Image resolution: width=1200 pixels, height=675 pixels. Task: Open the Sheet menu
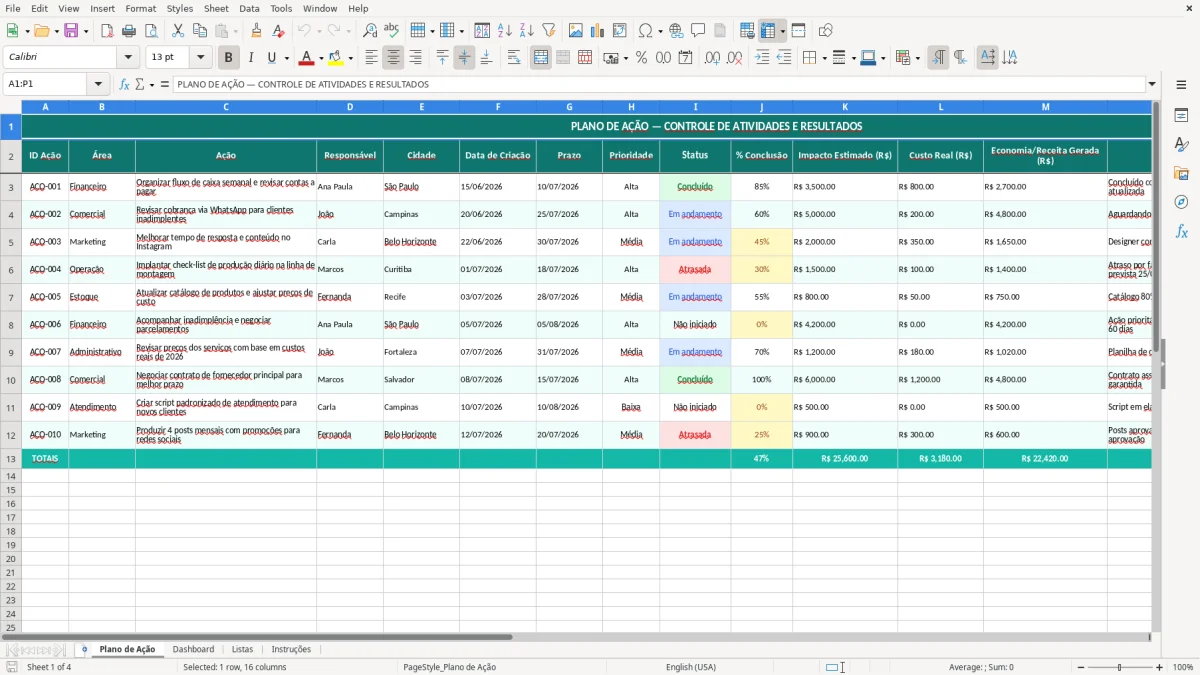[x=216, y=8]
